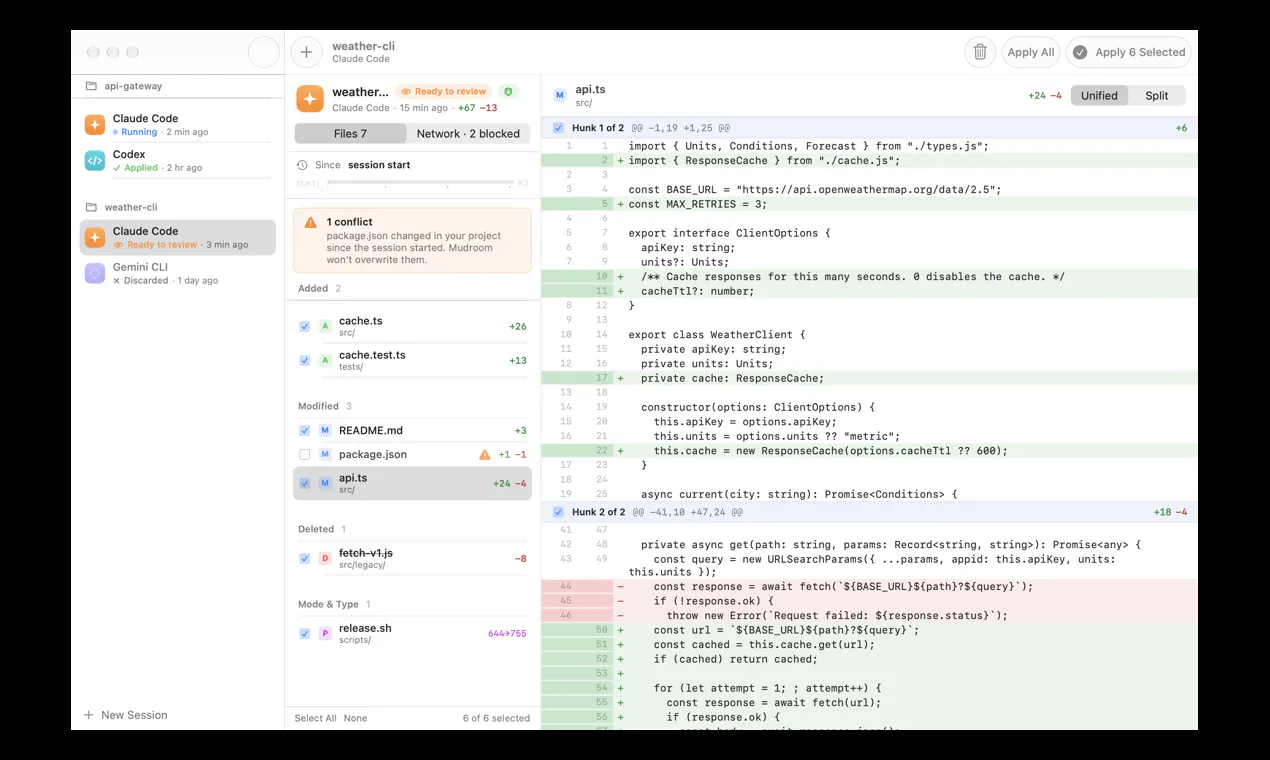Click the #3 end of the session timeline

pos(522,183)
